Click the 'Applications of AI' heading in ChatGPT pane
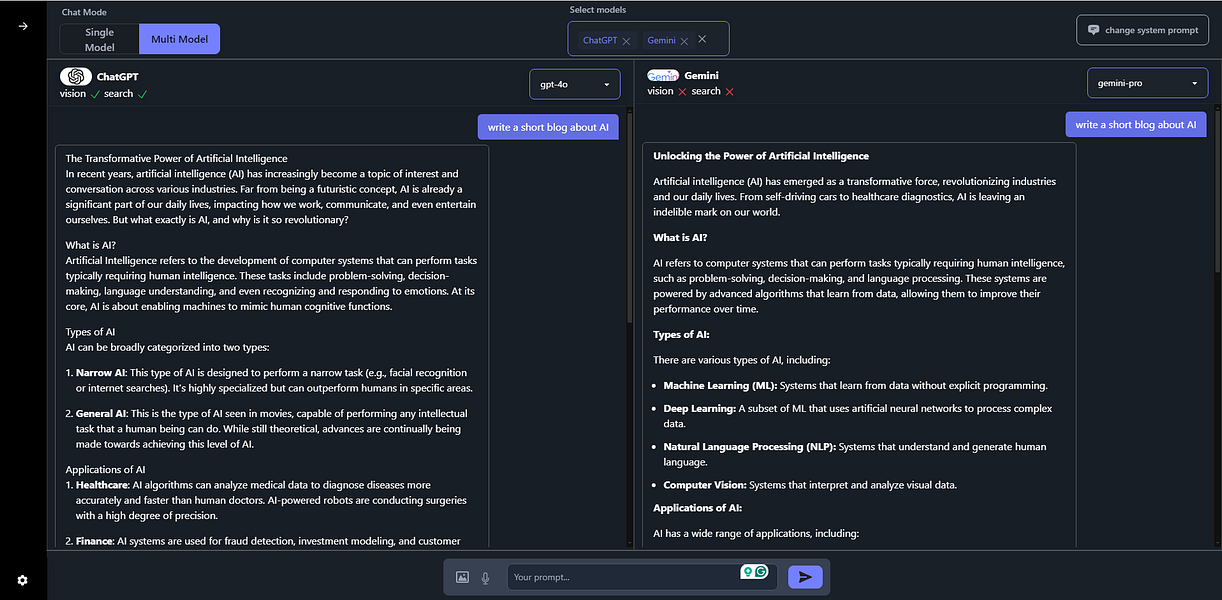This screenshot has height=600, width=1222. click(x=105, y=469)
